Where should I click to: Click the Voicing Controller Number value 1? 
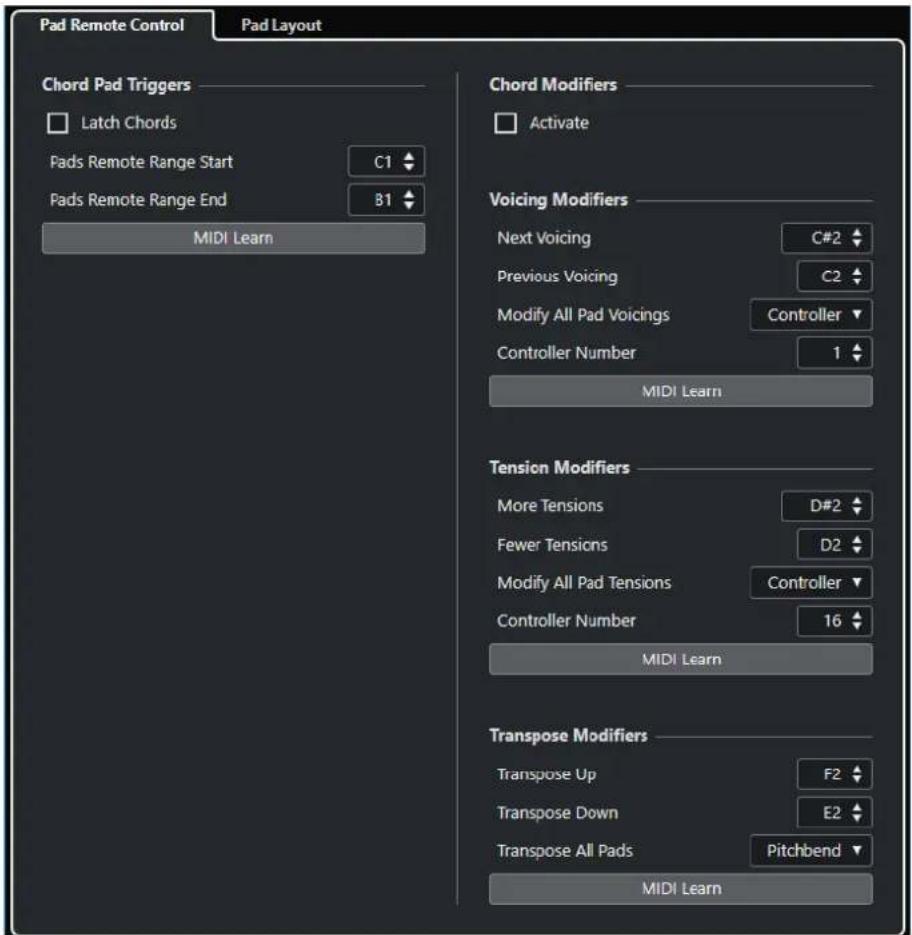click(x=836, y=352)
